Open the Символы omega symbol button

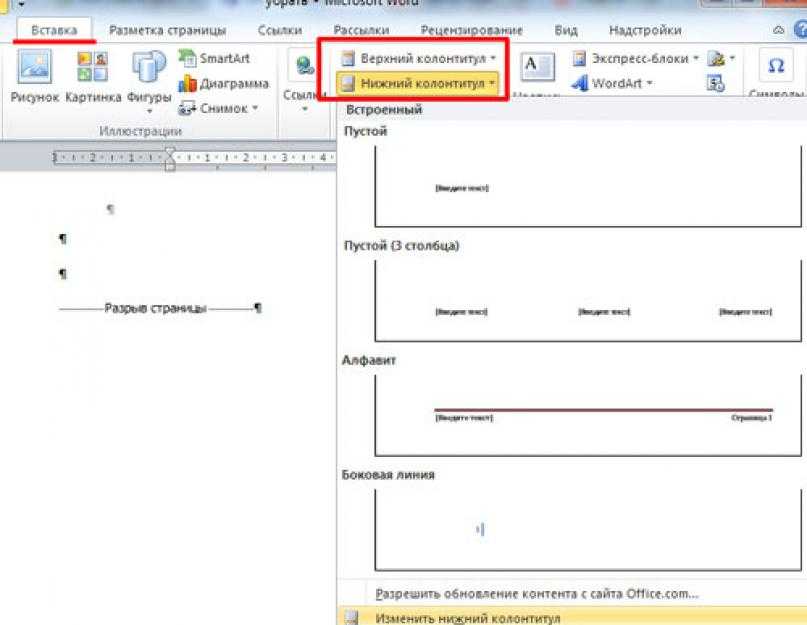click(776, 66)
